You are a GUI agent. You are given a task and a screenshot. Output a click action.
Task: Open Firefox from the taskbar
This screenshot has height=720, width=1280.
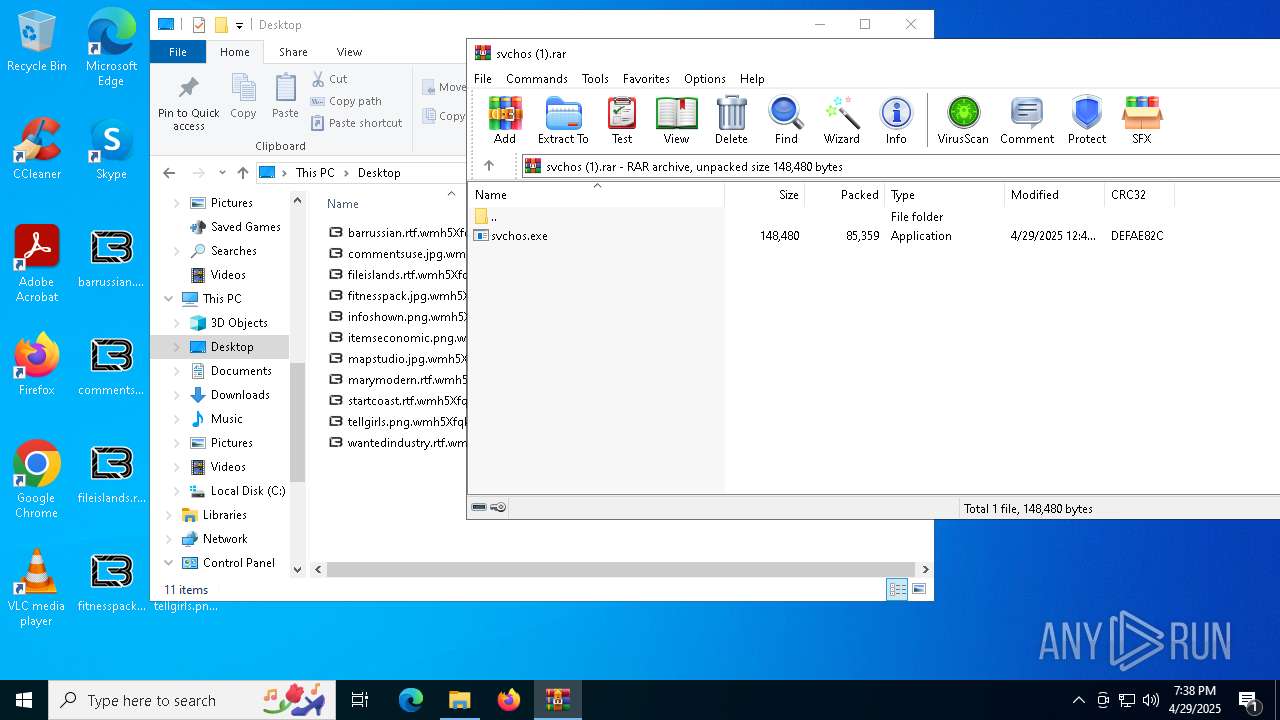(x=509, y=700)
